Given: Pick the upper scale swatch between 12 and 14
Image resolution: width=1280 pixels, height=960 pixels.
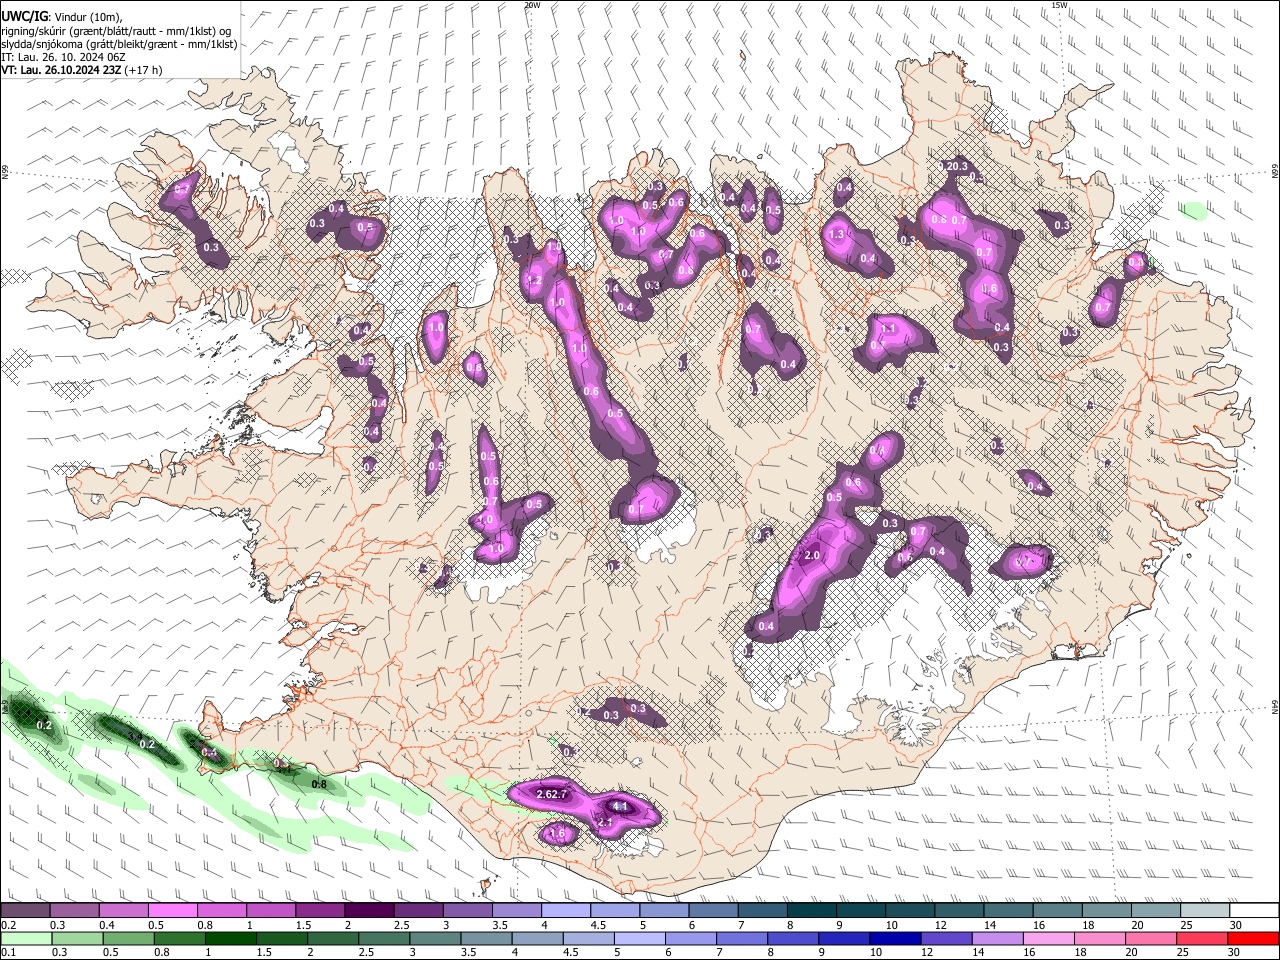Looking at the screenshot, I should tap(960, 911).
